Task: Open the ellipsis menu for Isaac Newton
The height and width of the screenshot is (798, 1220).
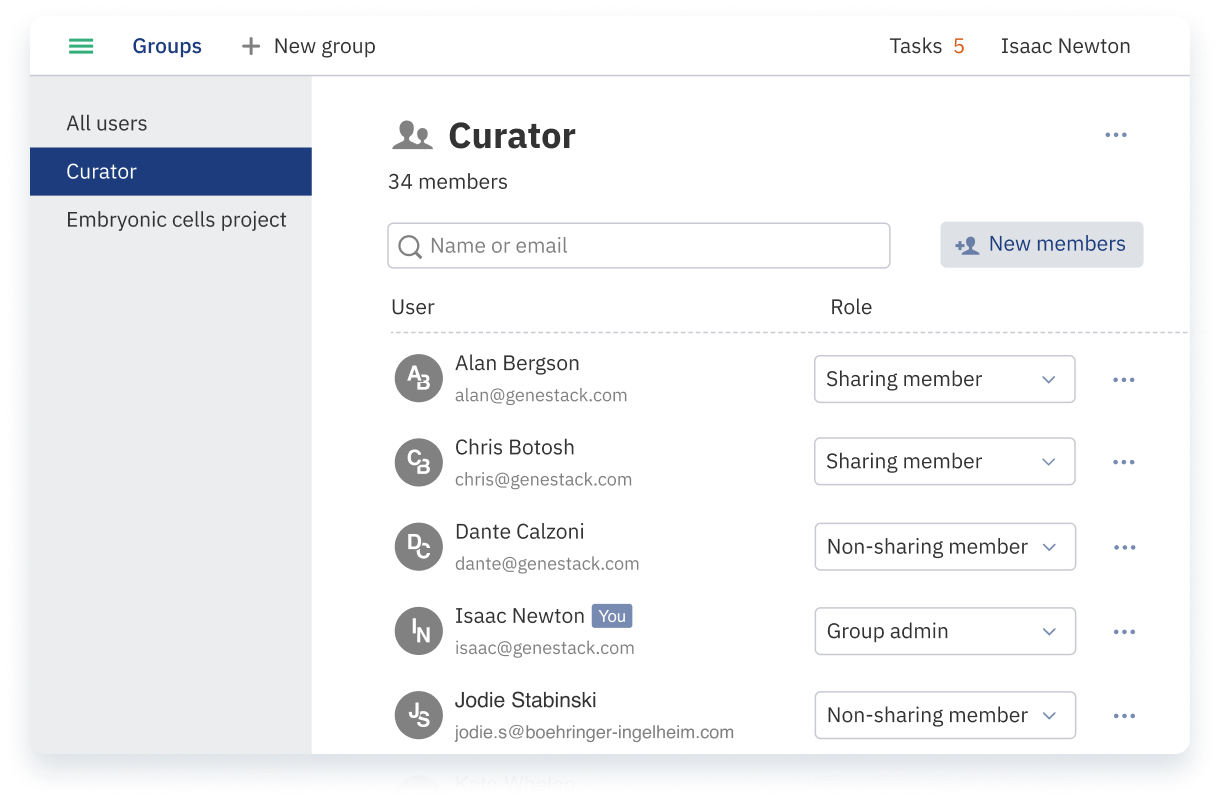Action: click(x=1124, y=631)
